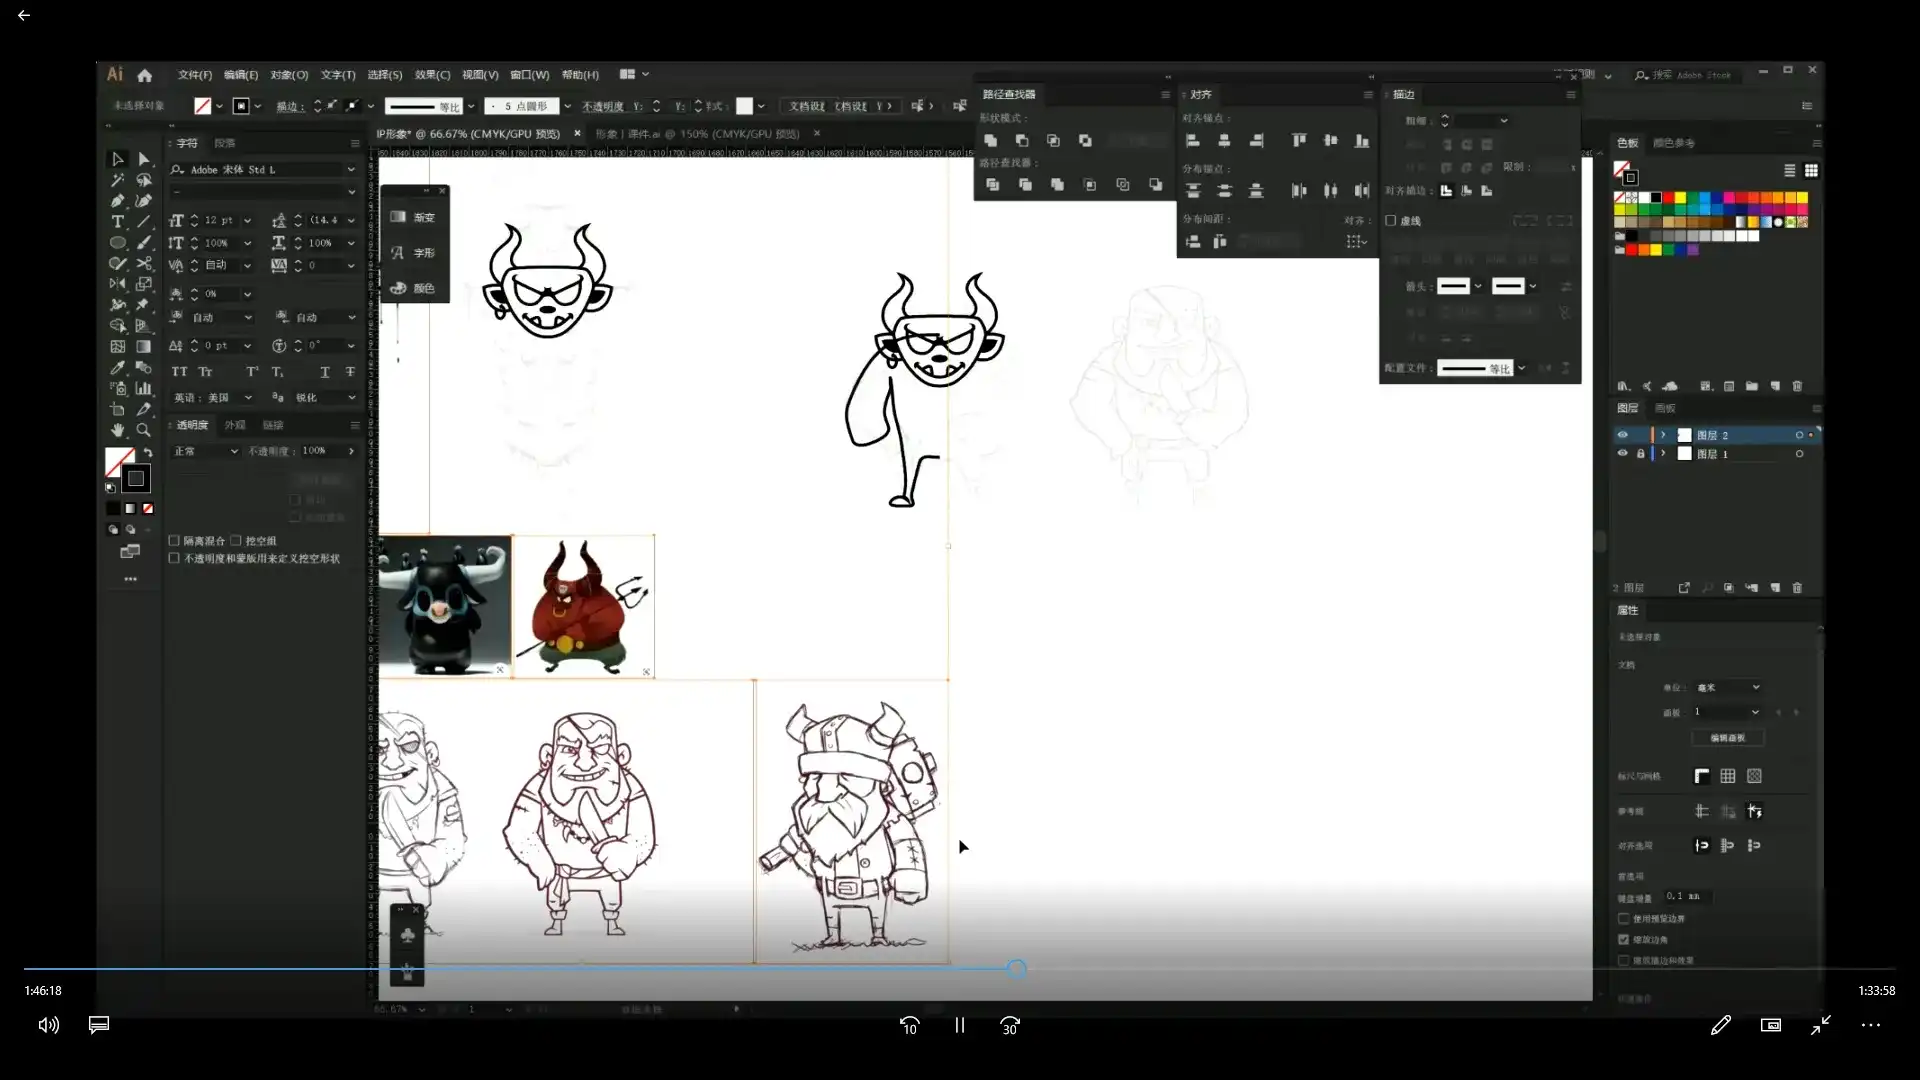
Task: Click the show grid icon in Properties
Action: [x=1728, y=776]
